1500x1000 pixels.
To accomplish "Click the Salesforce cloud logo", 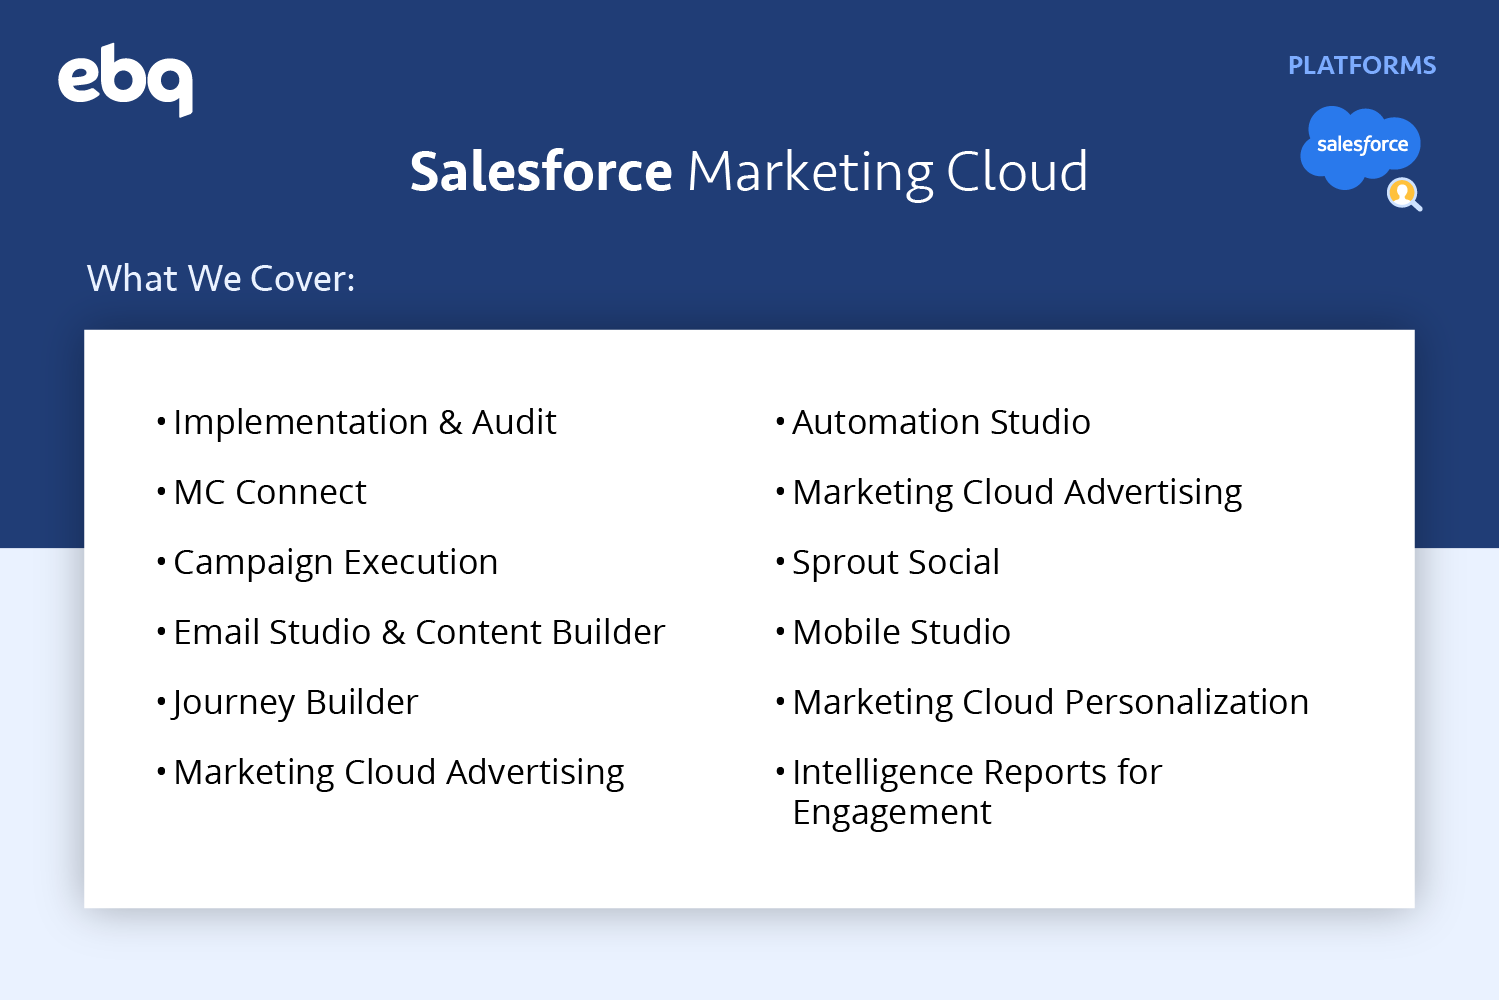I will (1360, 147).
